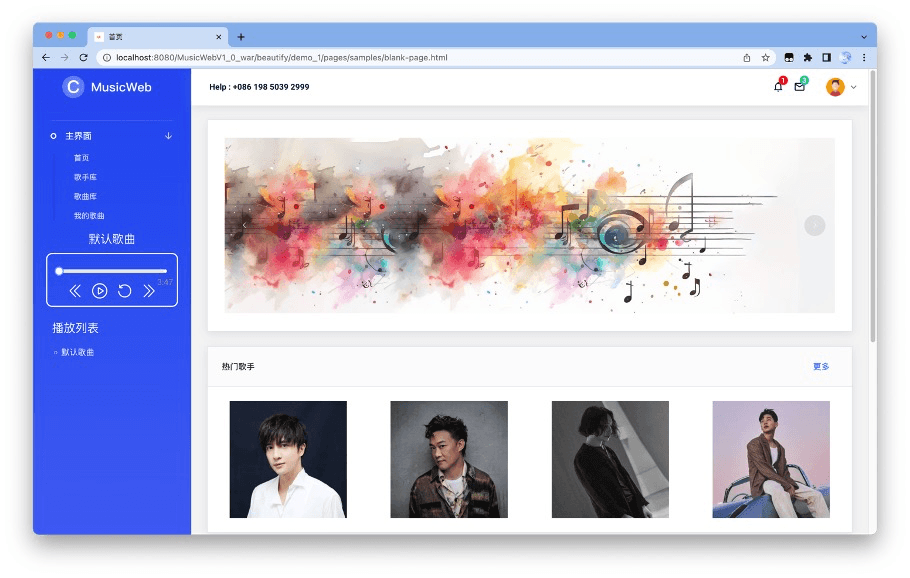The width and height of the screenshot is (910, 578).
Task: Go to next banner slide
Action: pyautogui.click(x=815, y=225)
